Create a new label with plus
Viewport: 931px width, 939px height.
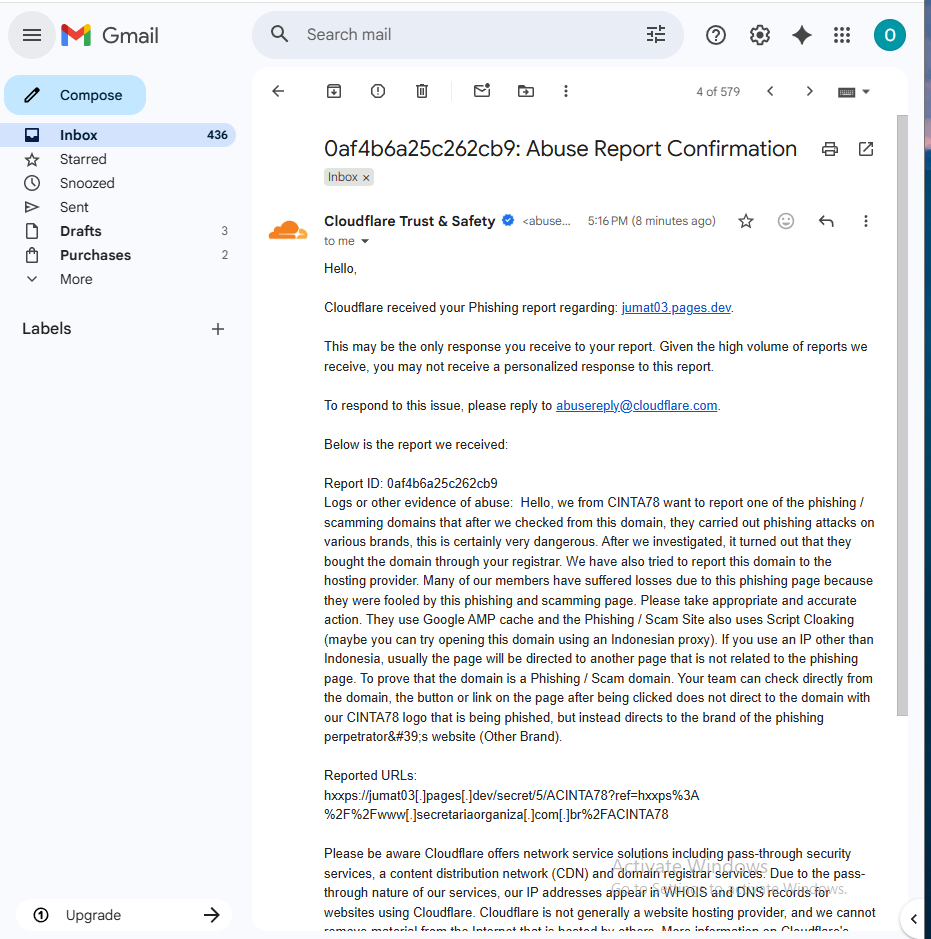[218, 329]
